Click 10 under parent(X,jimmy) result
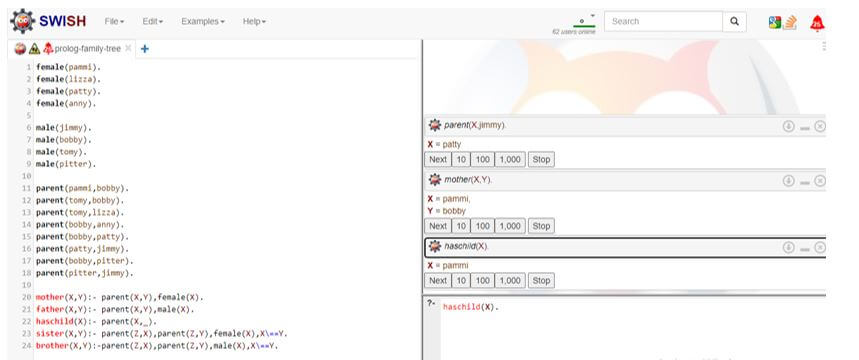The image size is (859, 360). (x=461, y=159)
